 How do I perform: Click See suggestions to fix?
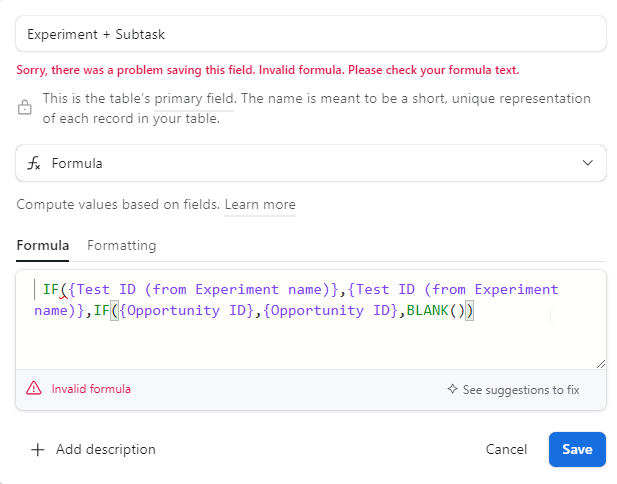[x=514, y=390]
